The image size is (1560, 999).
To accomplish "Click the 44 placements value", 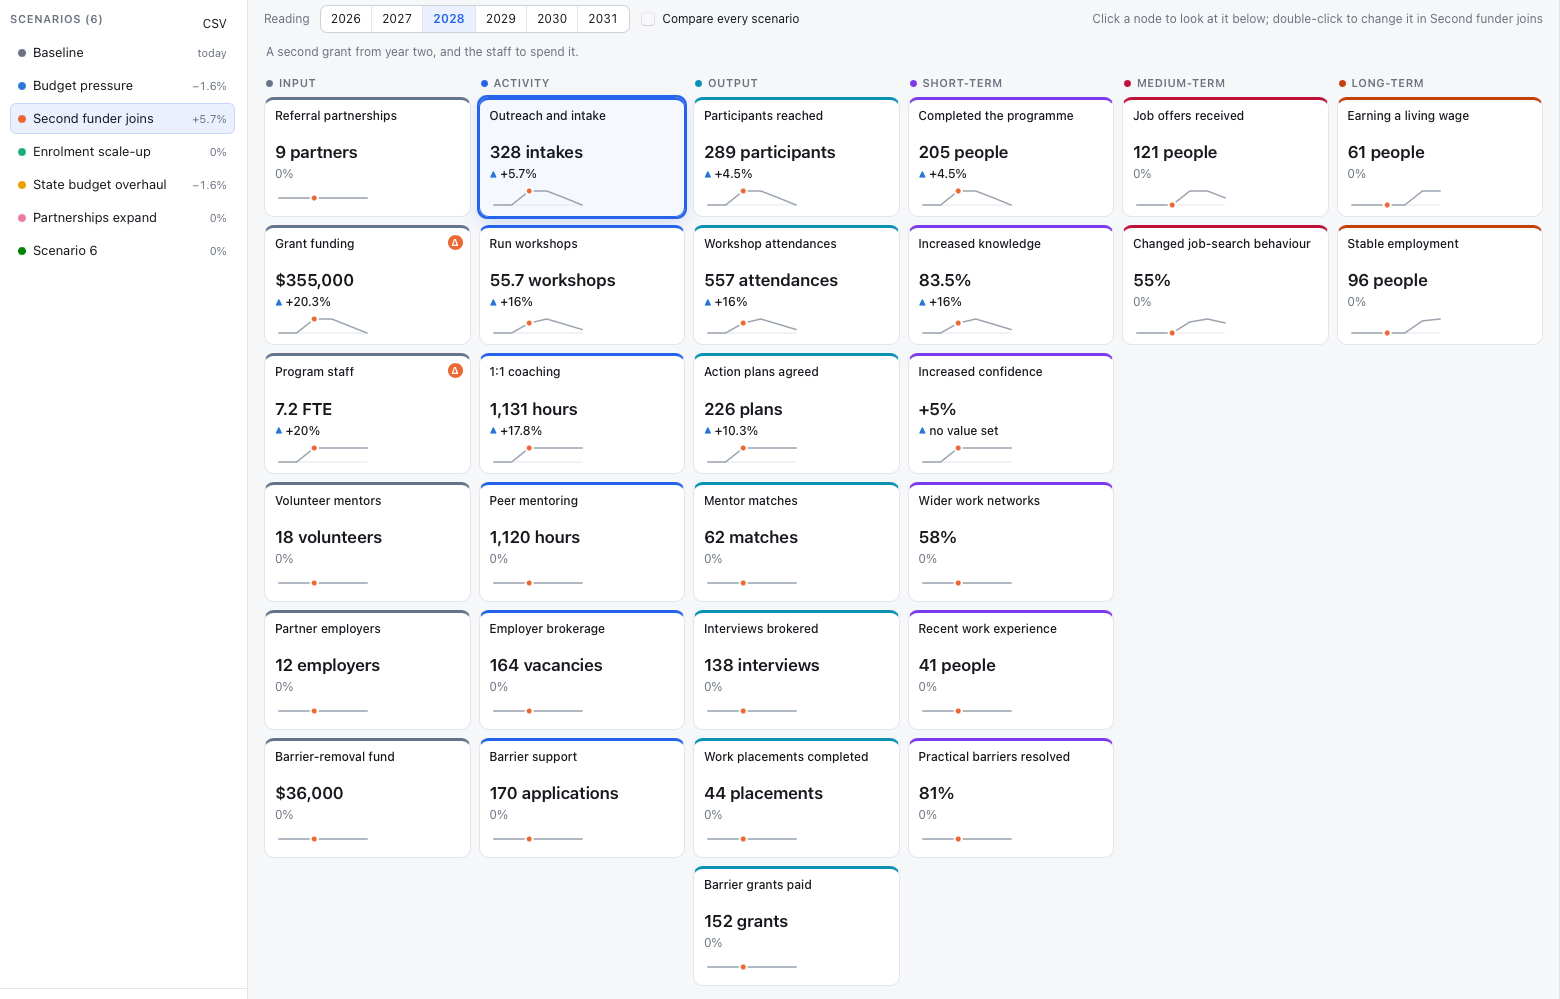I will (x=763, y=793).
